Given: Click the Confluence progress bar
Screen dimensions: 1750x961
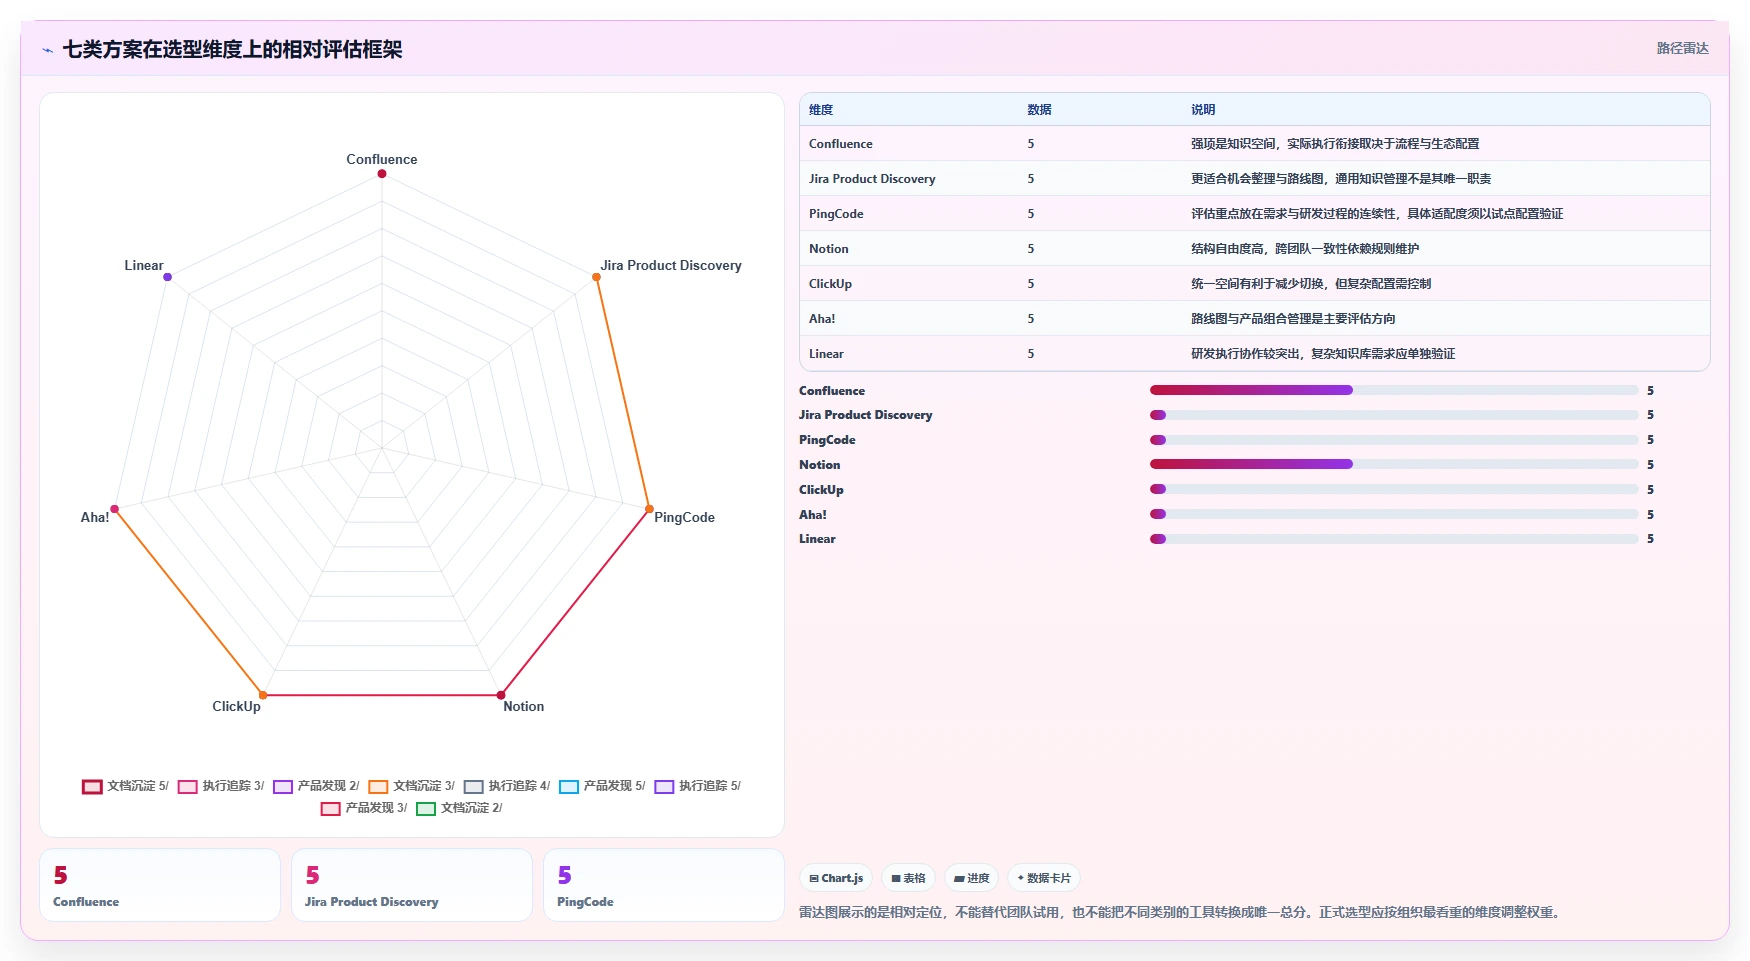Looking at the screenshot, I should (x=1394, y=390).
